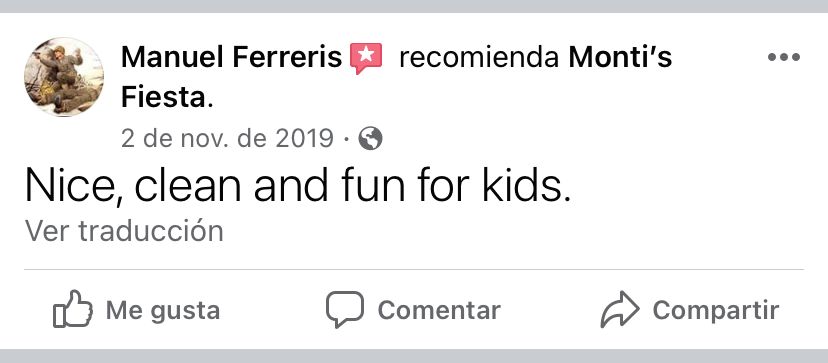Open Manuel Ferreris's profile picture
Screen dimensions: 828x363
64,77
